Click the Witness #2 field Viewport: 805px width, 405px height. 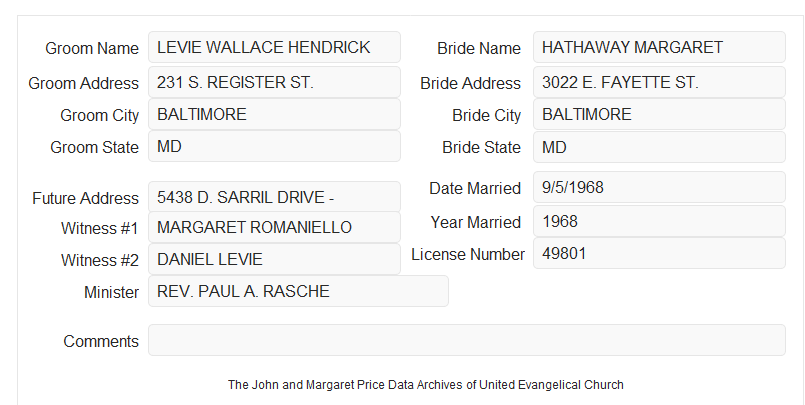pyautogui.click(x=274, y=259)
